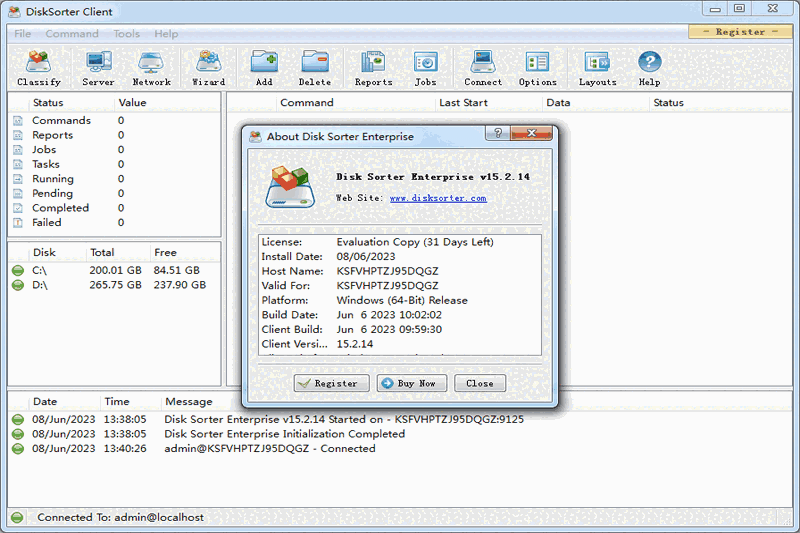This screenshot has width=800, height=533.
Task: Click the About dialog question mark button
Action: [498, 133]
